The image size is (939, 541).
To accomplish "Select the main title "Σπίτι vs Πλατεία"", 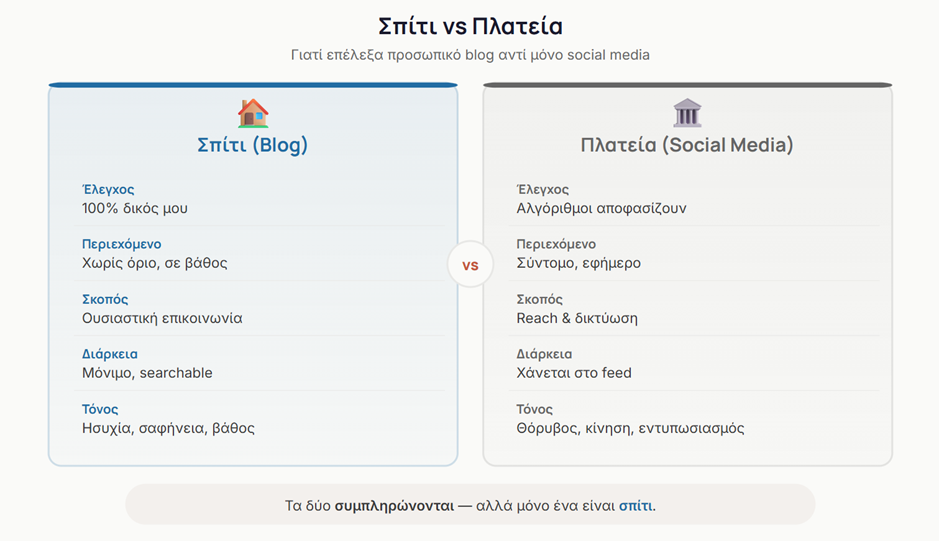I will pos(470,26).
